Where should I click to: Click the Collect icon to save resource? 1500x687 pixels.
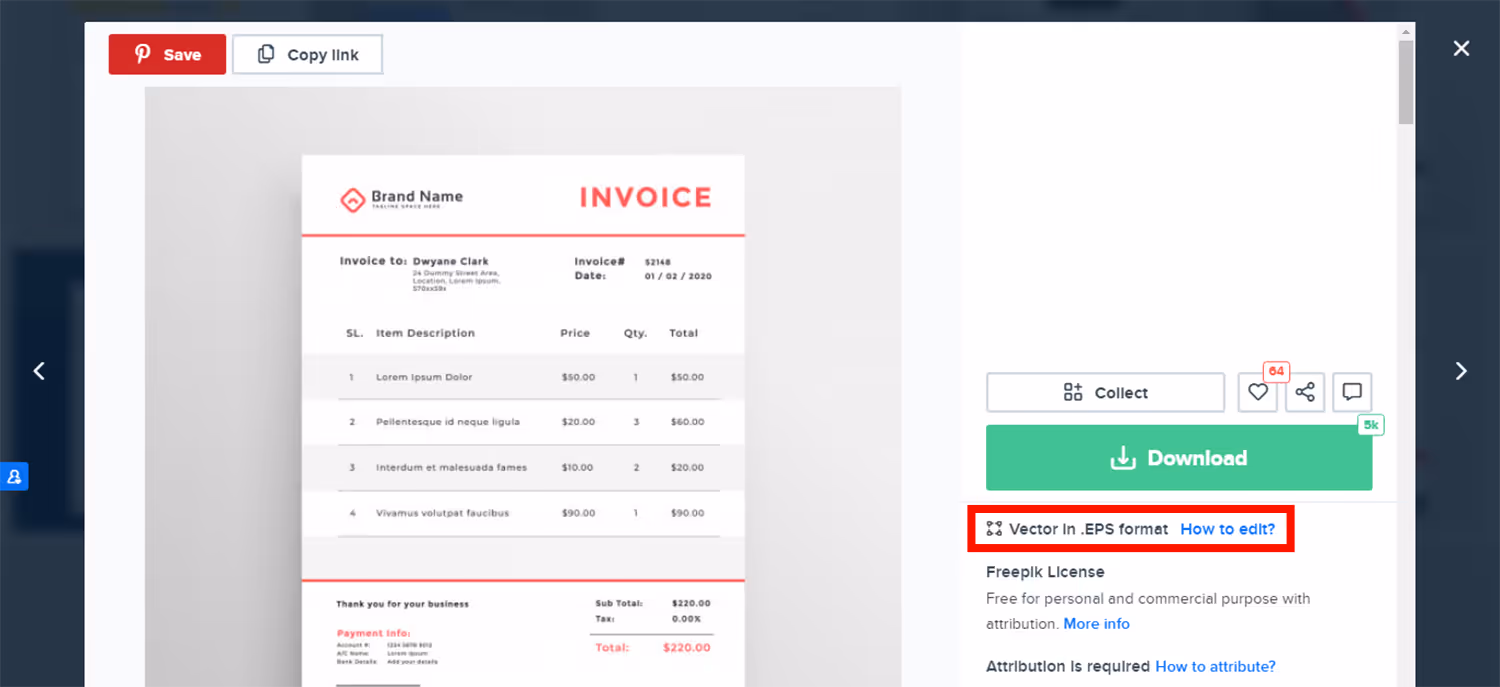coord(1073,392)
